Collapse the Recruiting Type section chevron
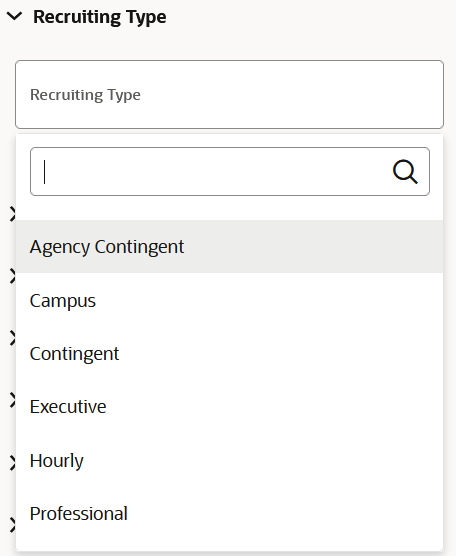This screenshot has width=456, height=556. coord(15,16)
